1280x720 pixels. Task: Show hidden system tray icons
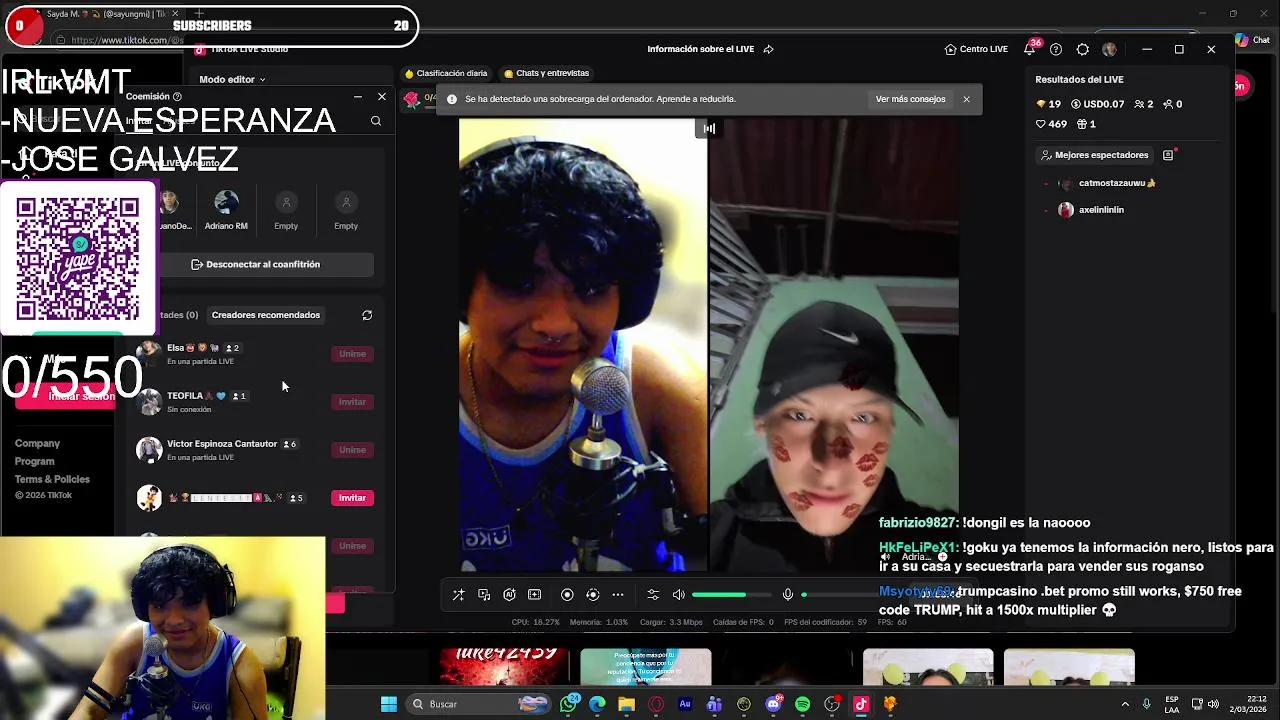1125,704
